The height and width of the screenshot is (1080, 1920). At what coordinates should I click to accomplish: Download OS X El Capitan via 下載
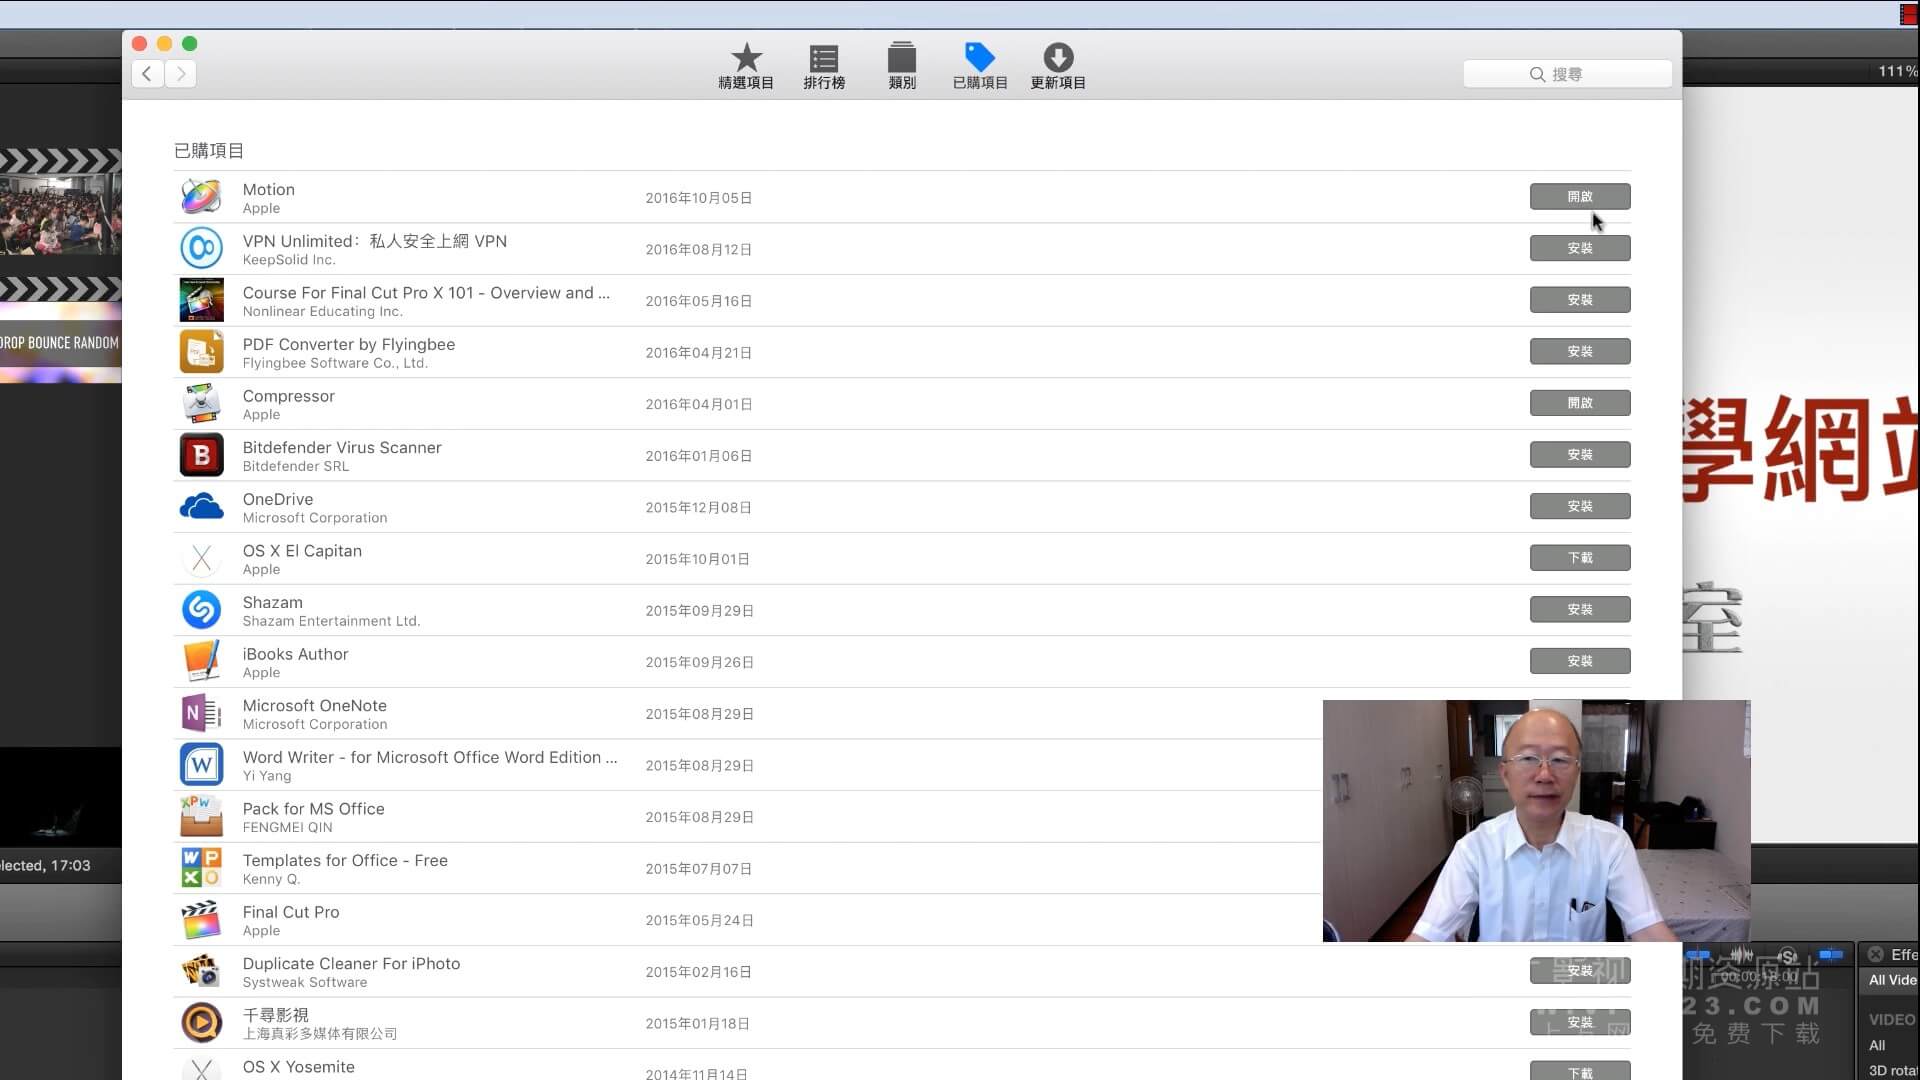(x=1580, y=558)
